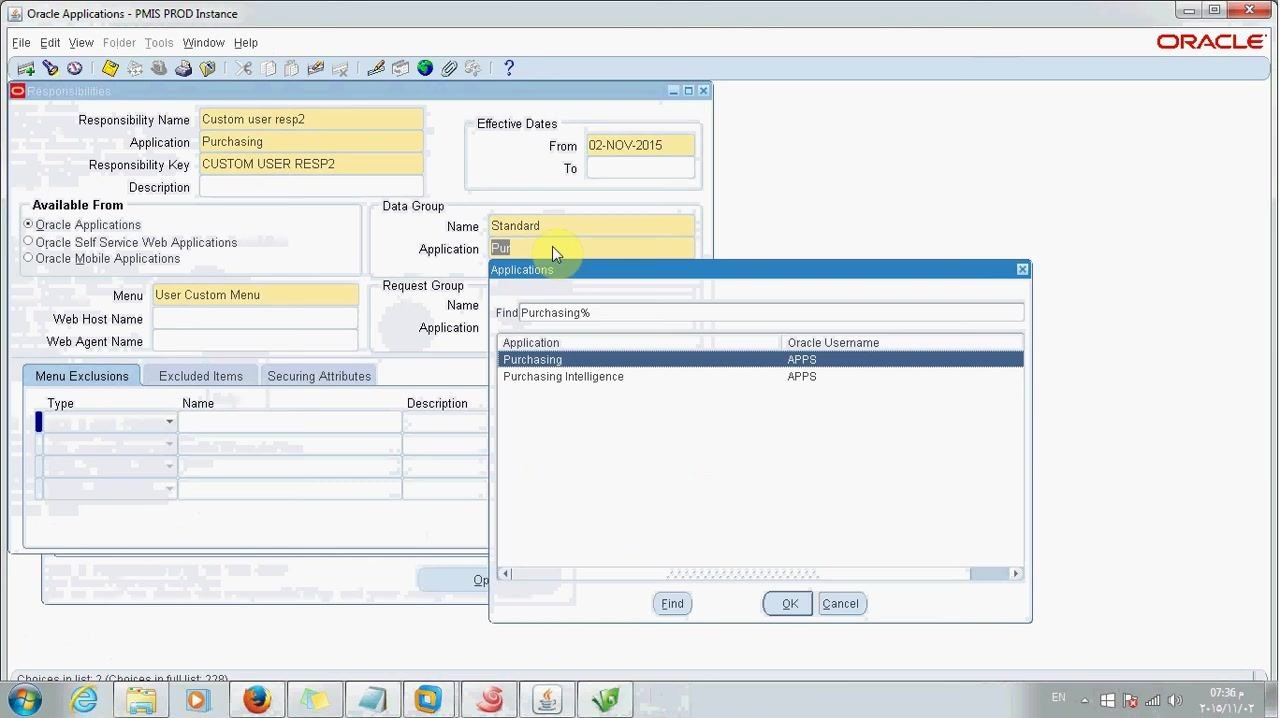The image size is (1280, 718).
Task: Click the volume icon in system tray
Action: [x=1175, y=700]
